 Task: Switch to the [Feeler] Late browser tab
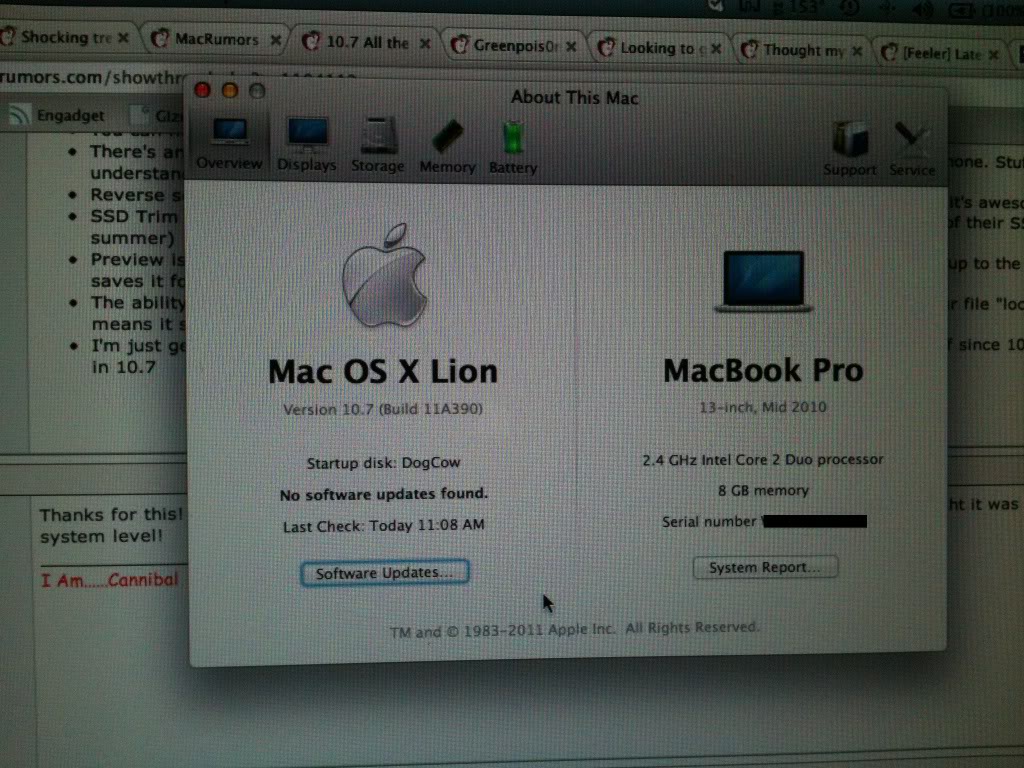[940, 53]
